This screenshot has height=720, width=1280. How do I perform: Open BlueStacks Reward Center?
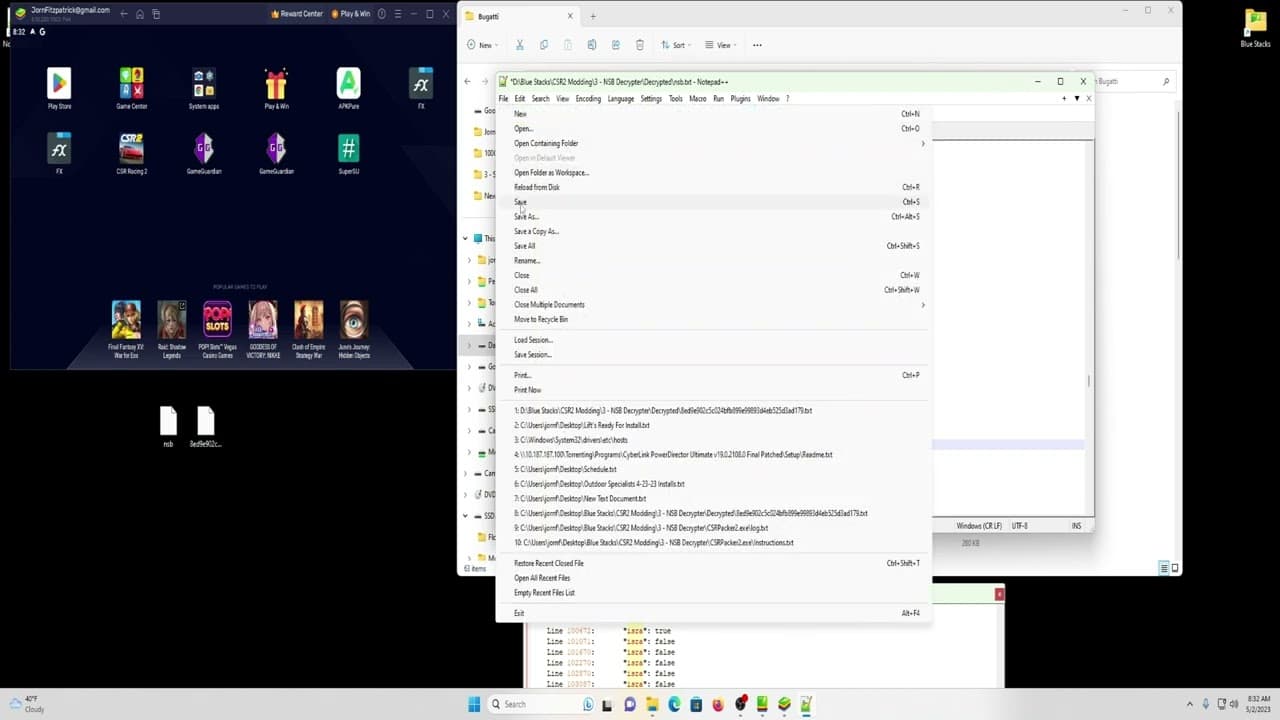297,14
